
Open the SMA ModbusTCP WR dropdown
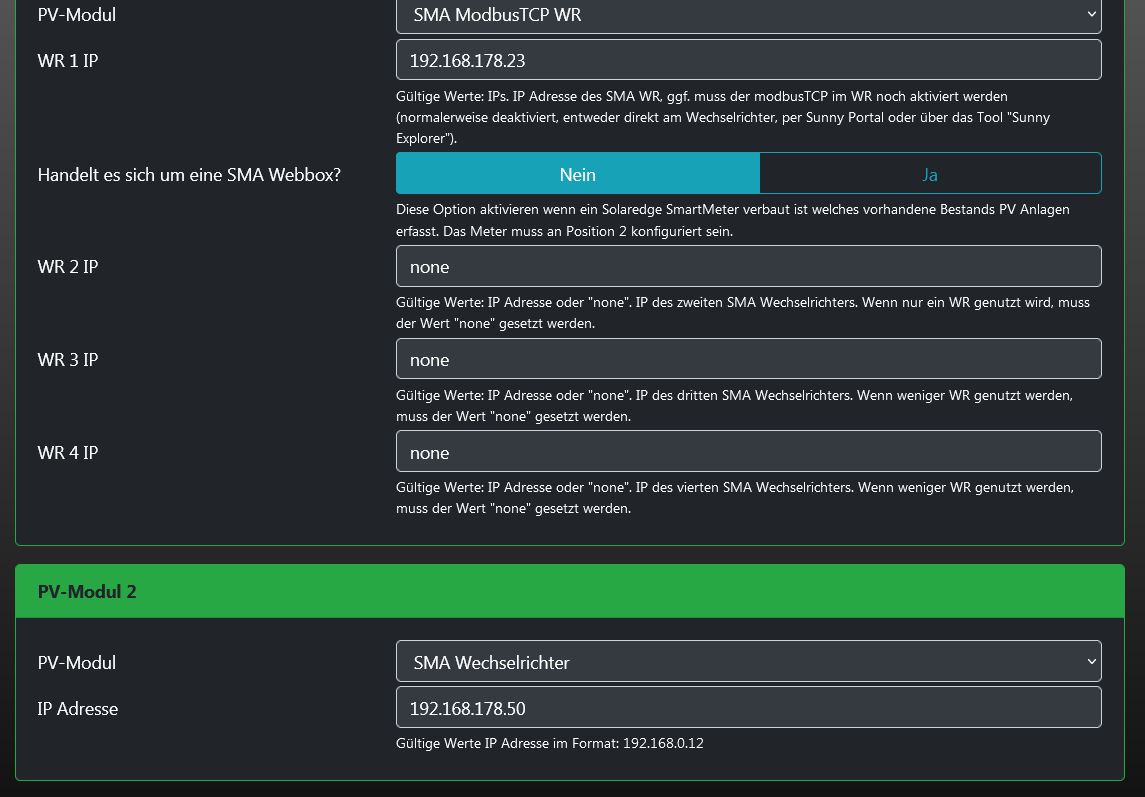coord(748,15)
